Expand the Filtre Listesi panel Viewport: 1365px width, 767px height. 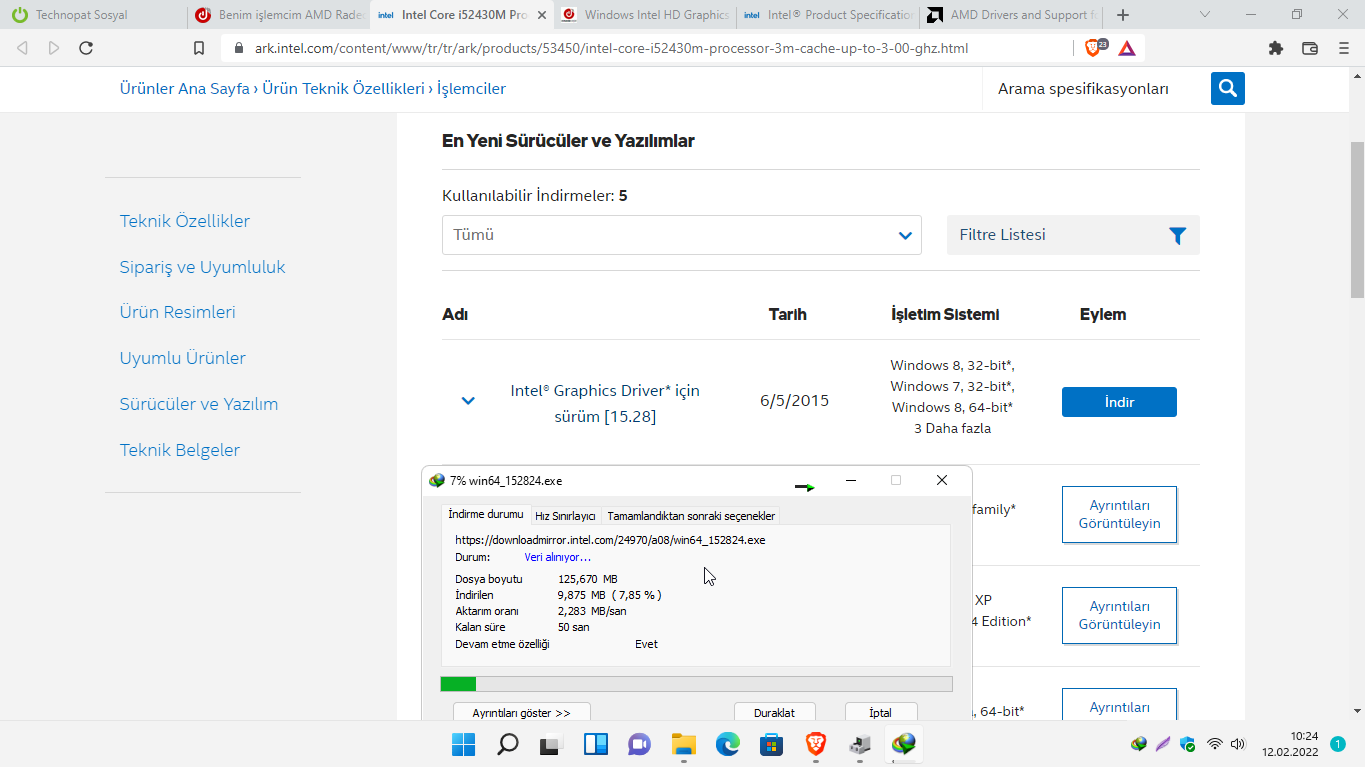(x=1073, y=235)
